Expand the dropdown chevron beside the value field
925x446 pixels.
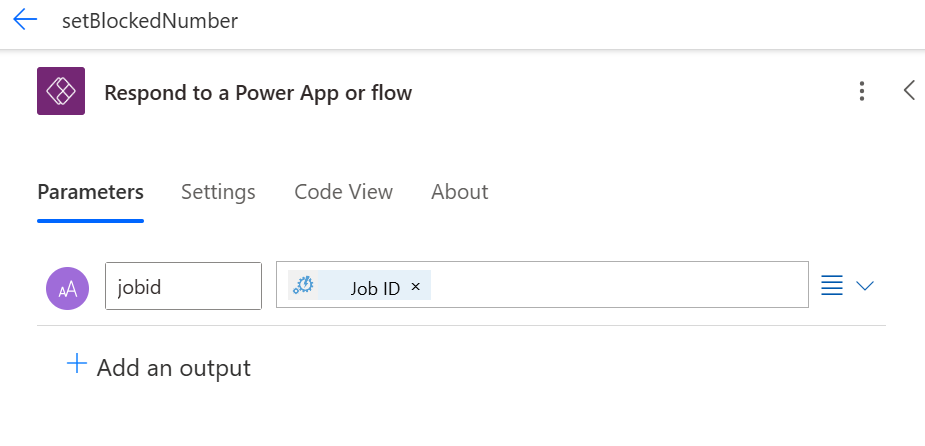pyautogui.click(x=865, y=286)
